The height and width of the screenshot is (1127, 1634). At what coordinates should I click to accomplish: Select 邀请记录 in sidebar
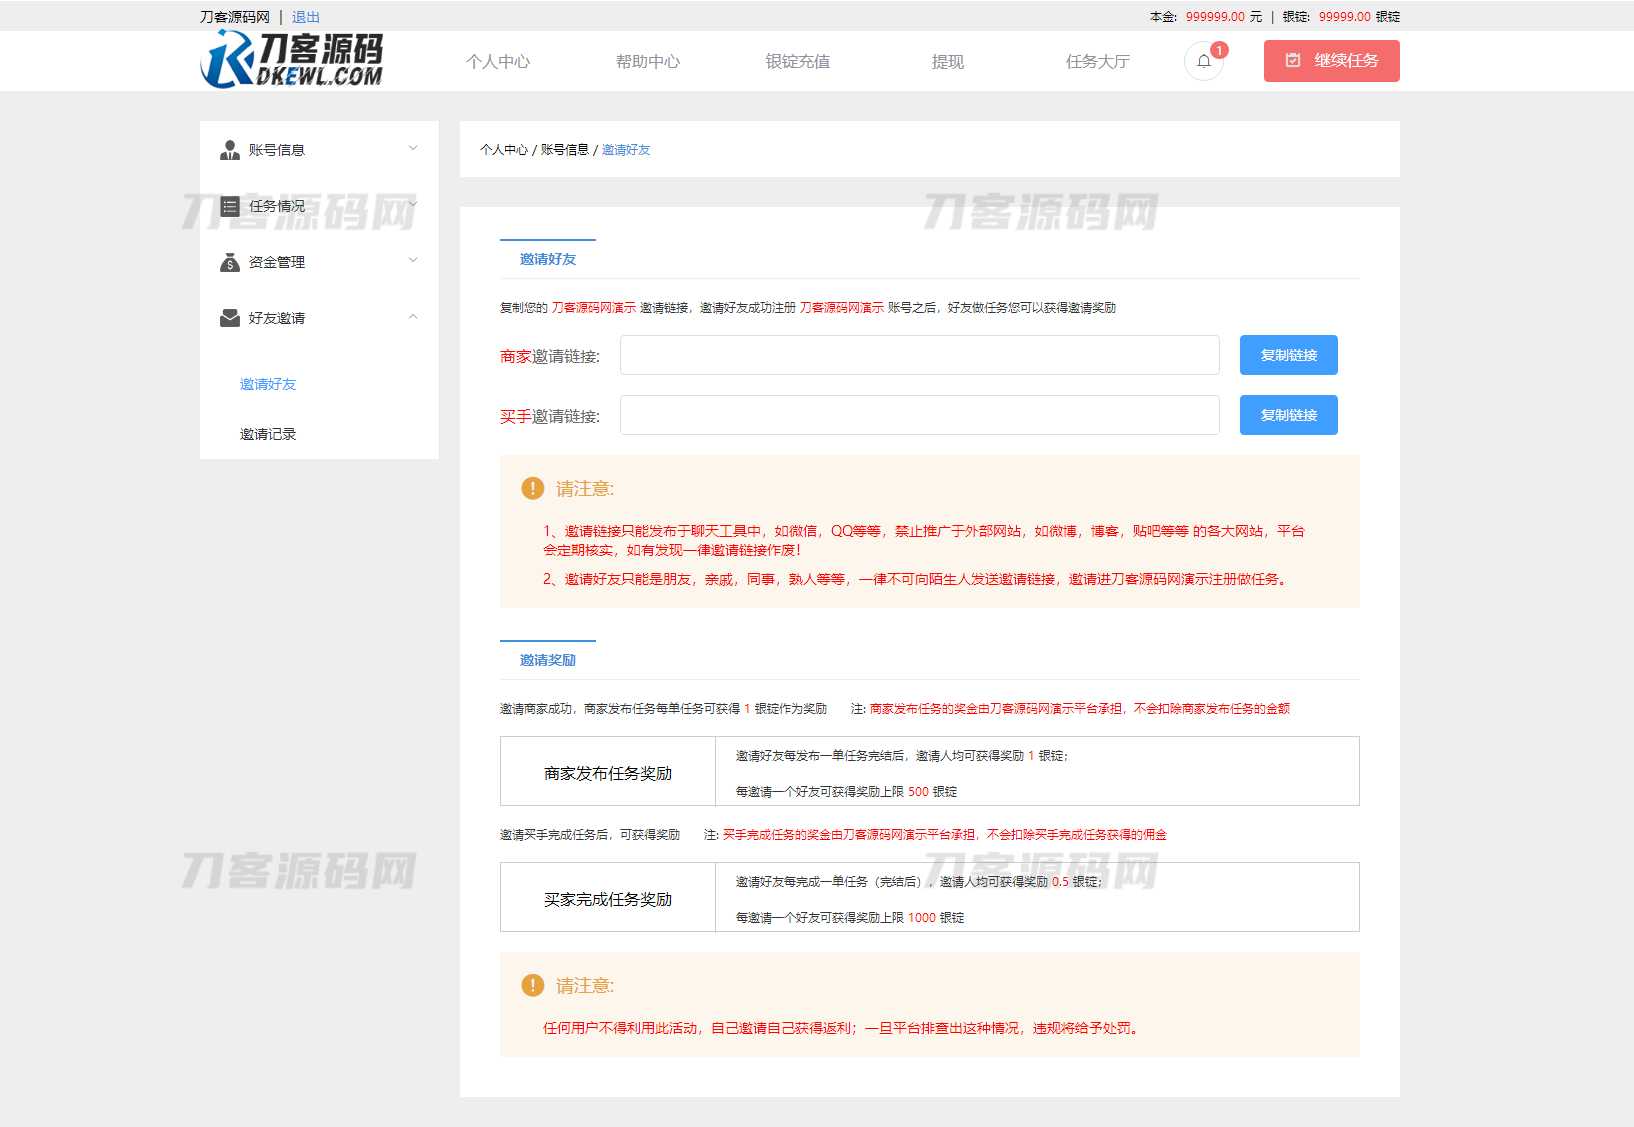click(x=268, y=434)
